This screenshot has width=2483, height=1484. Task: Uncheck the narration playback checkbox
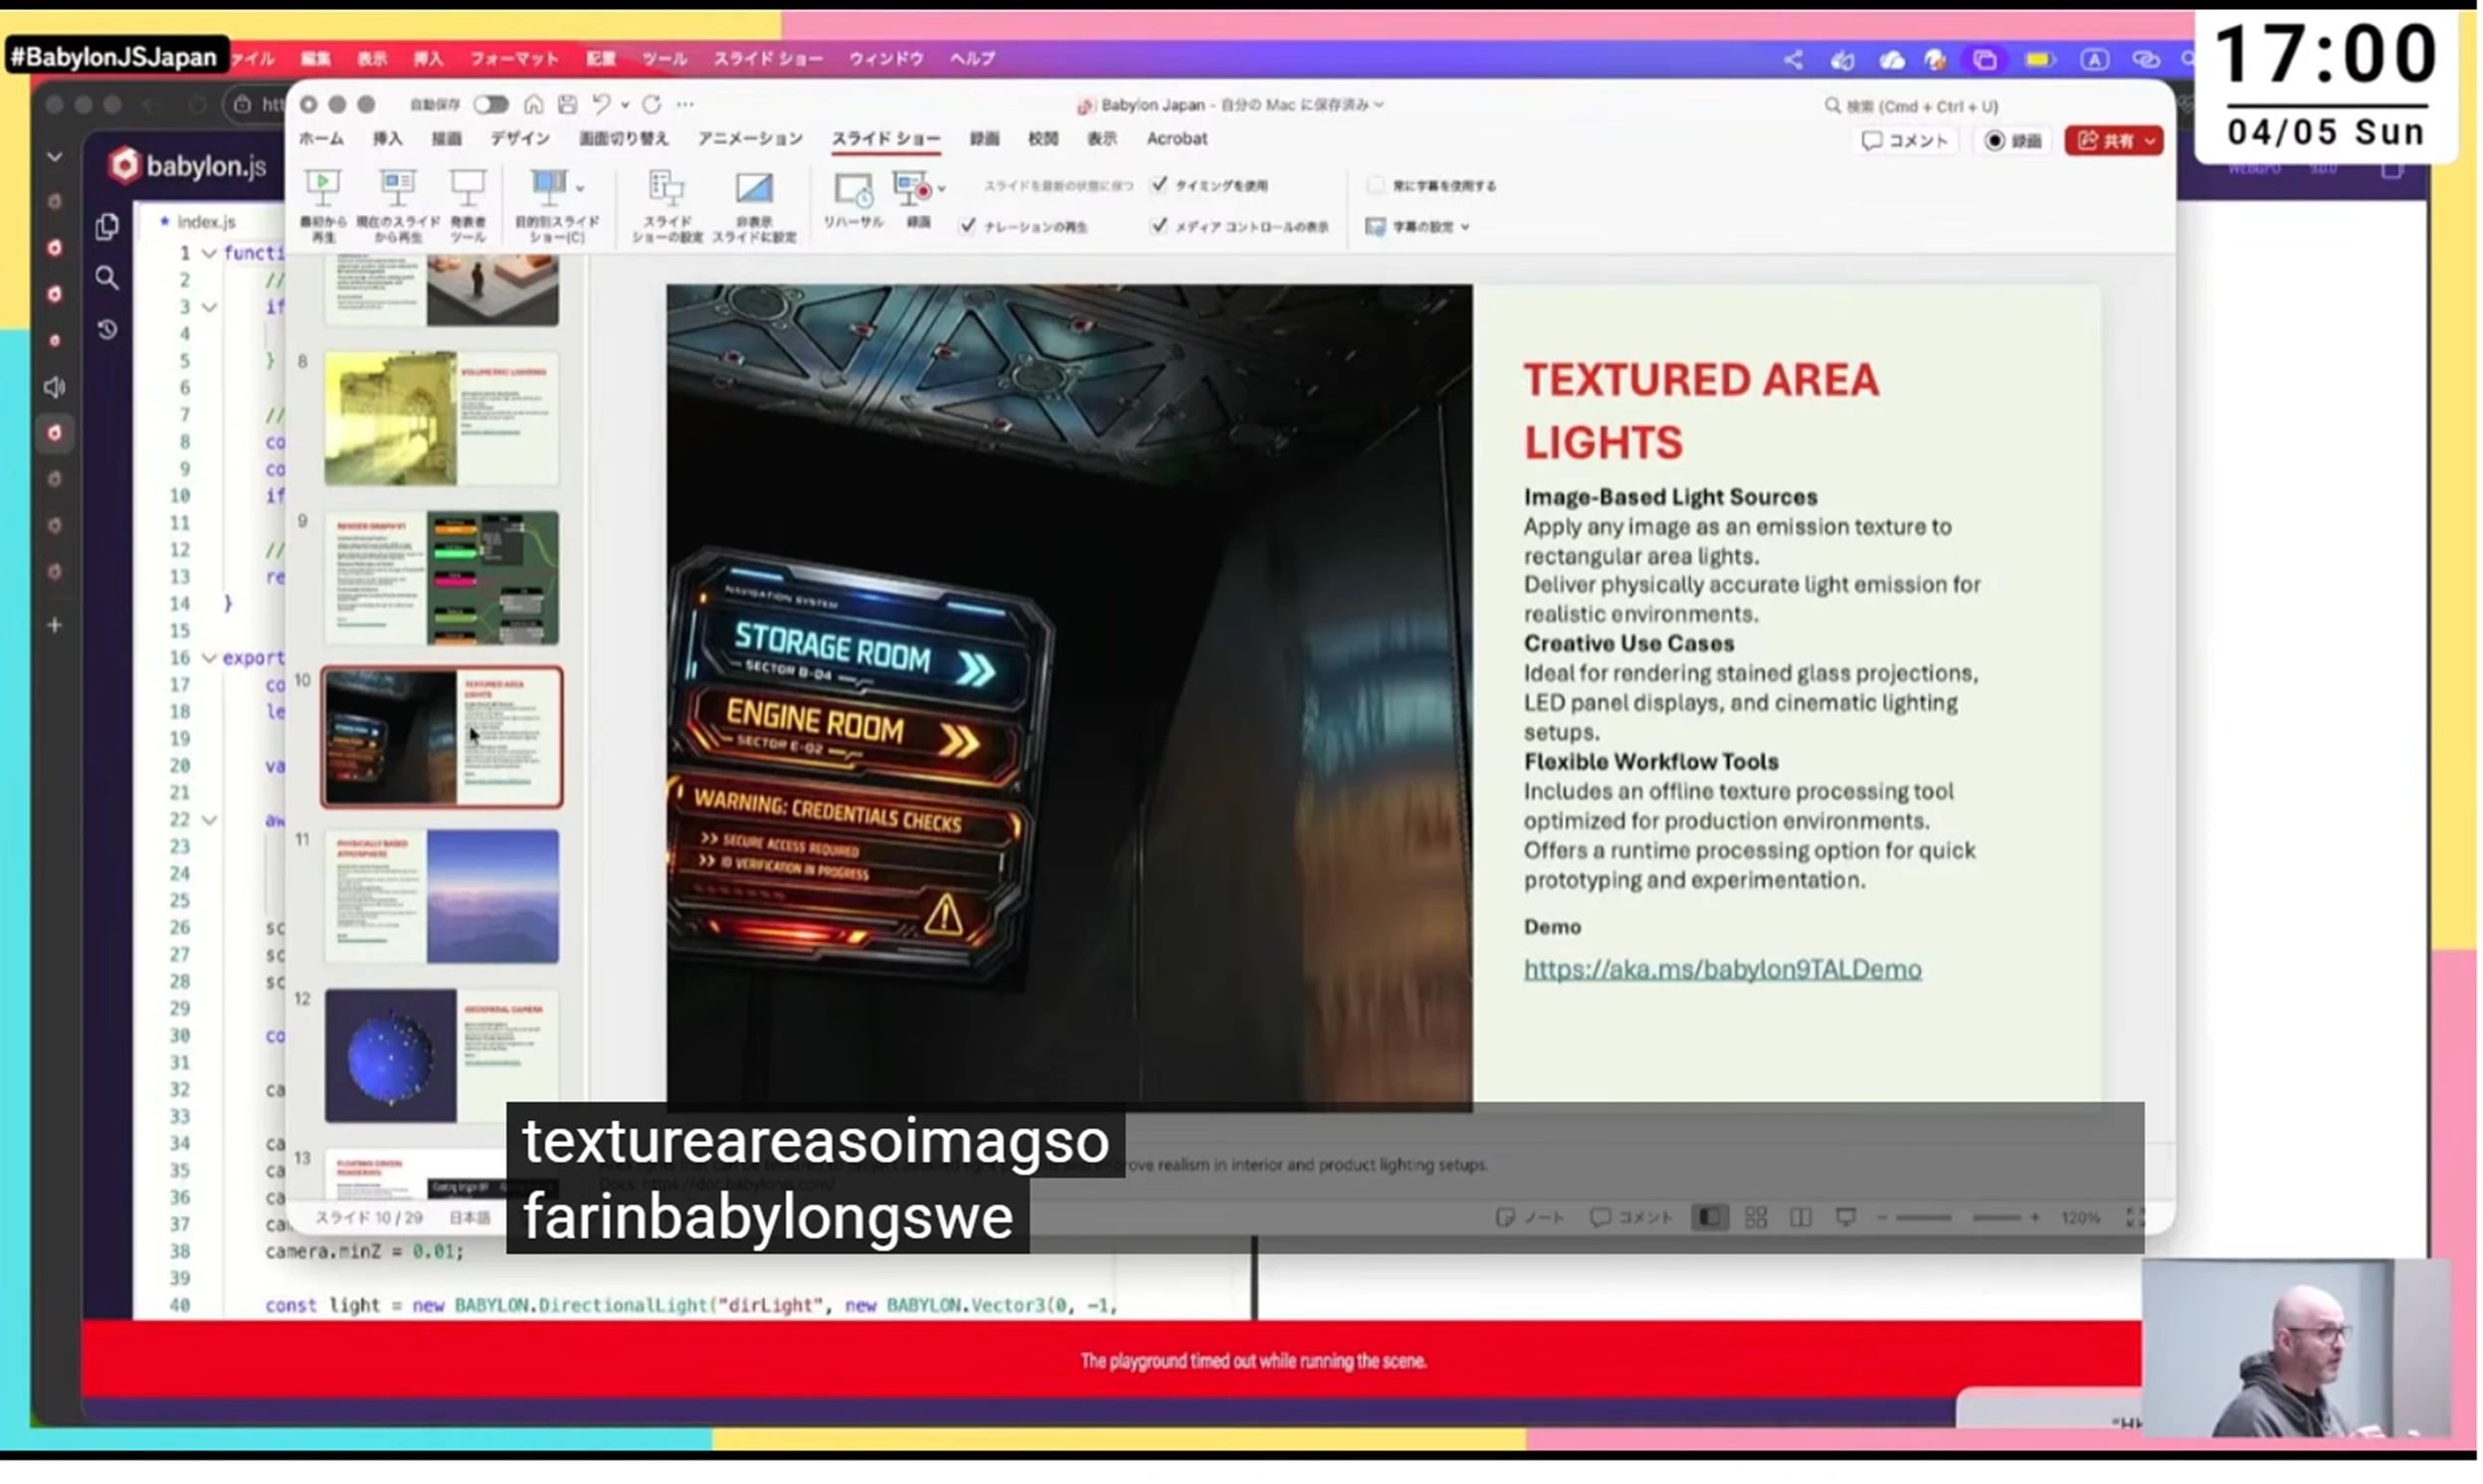[x=967, y=226]
